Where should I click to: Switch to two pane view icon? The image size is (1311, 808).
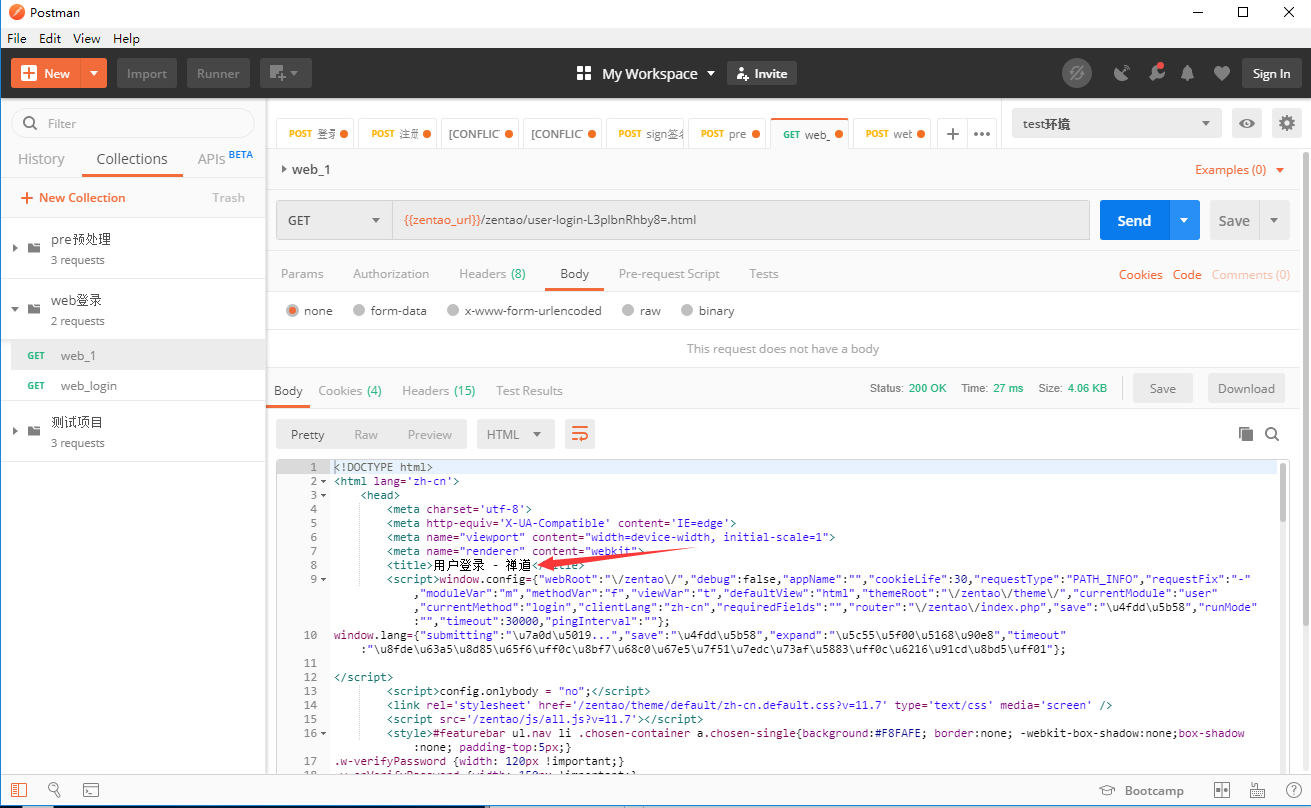(1221, 790)
